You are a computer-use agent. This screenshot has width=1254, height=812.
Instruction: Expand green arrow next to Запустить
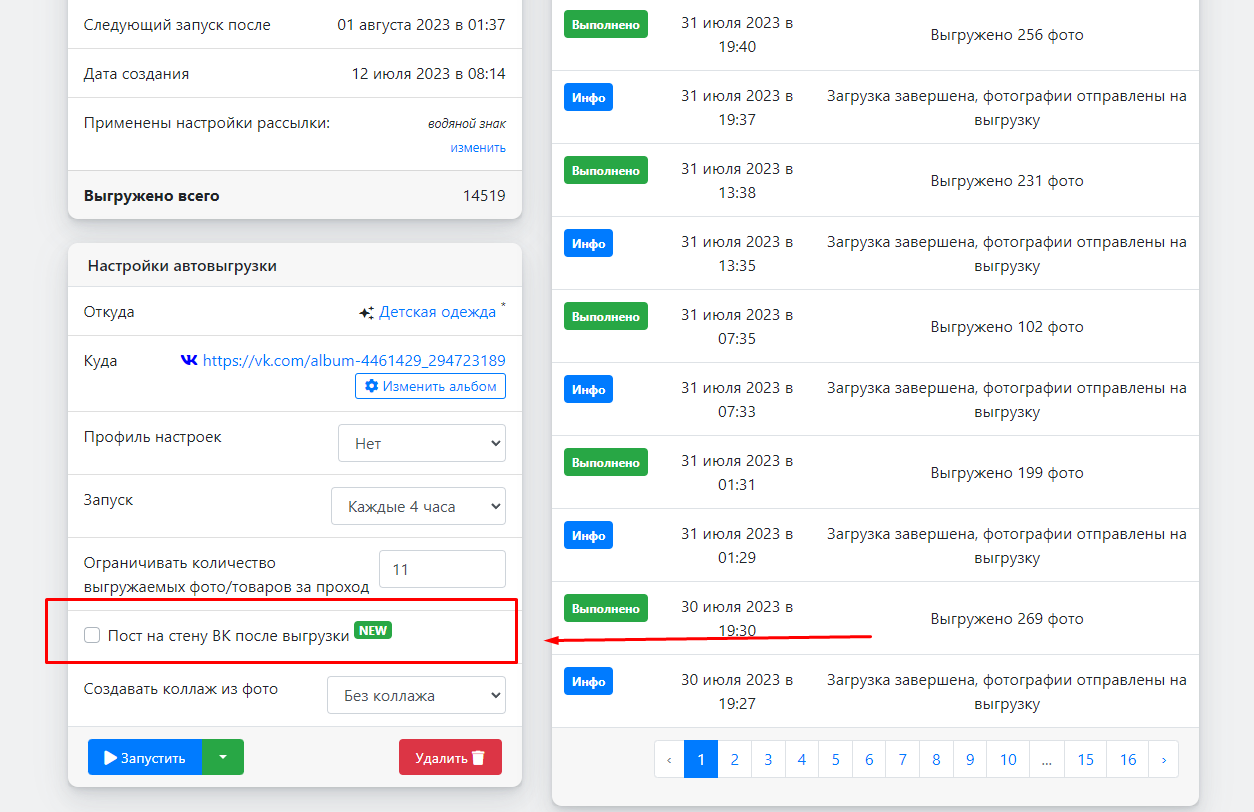(x=223, y=757)
